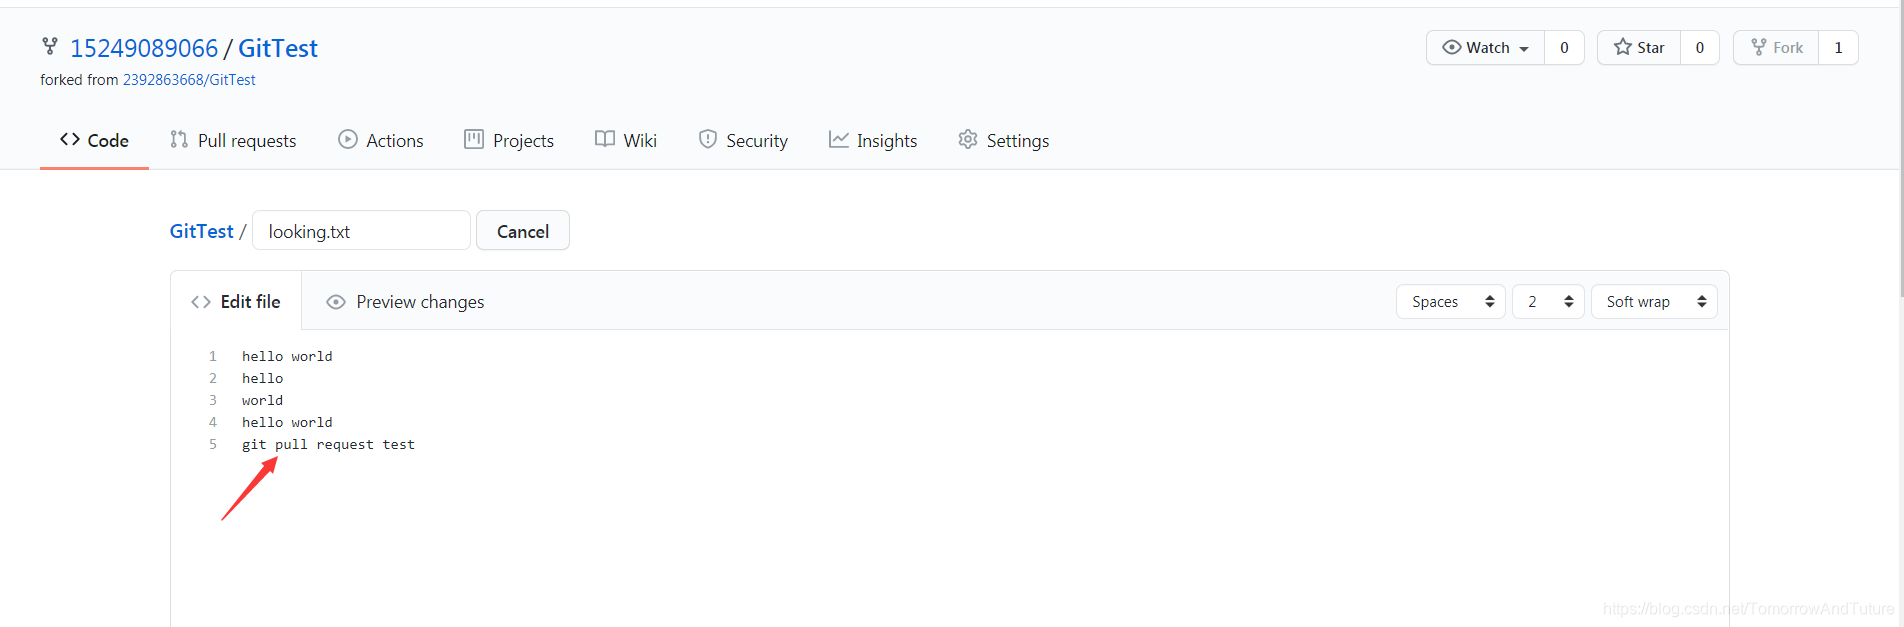This screenshot has height=627, width=1904.
Task: Click the Cancel button
Action: [x=522, y=230]
